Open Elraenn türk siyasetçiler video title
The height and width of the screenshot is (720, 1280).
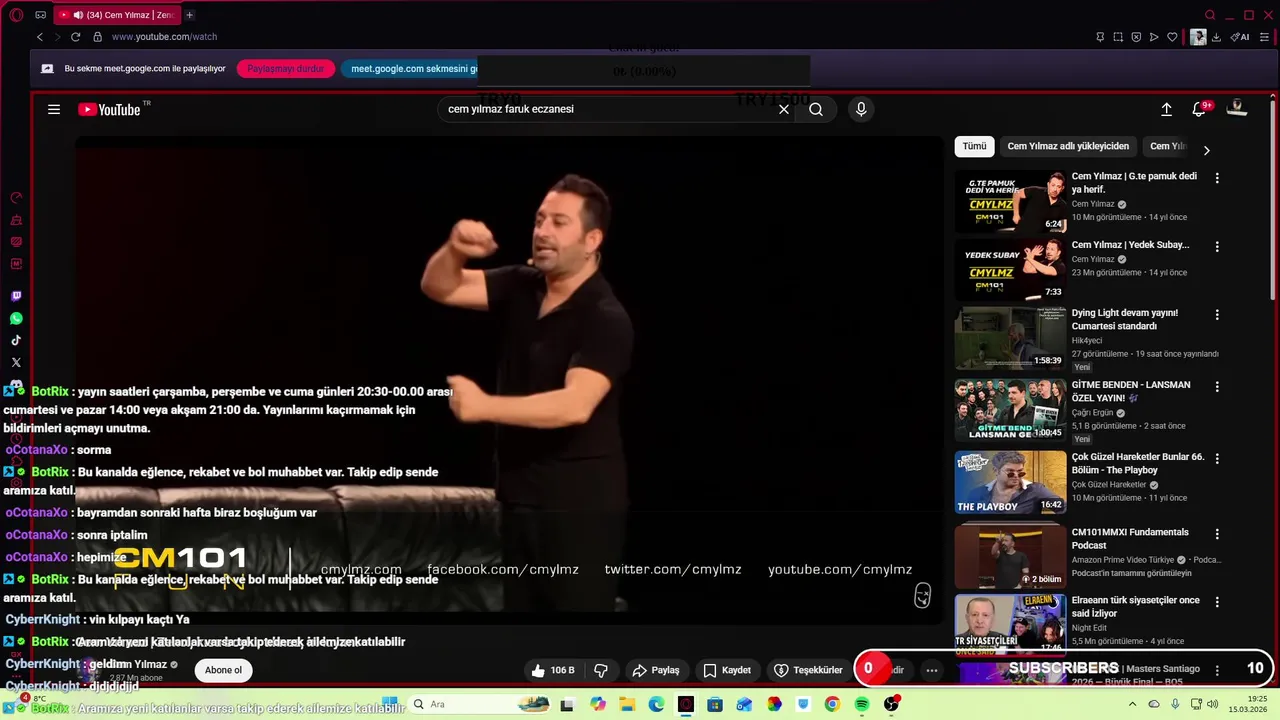click(x=1135, y=607)
